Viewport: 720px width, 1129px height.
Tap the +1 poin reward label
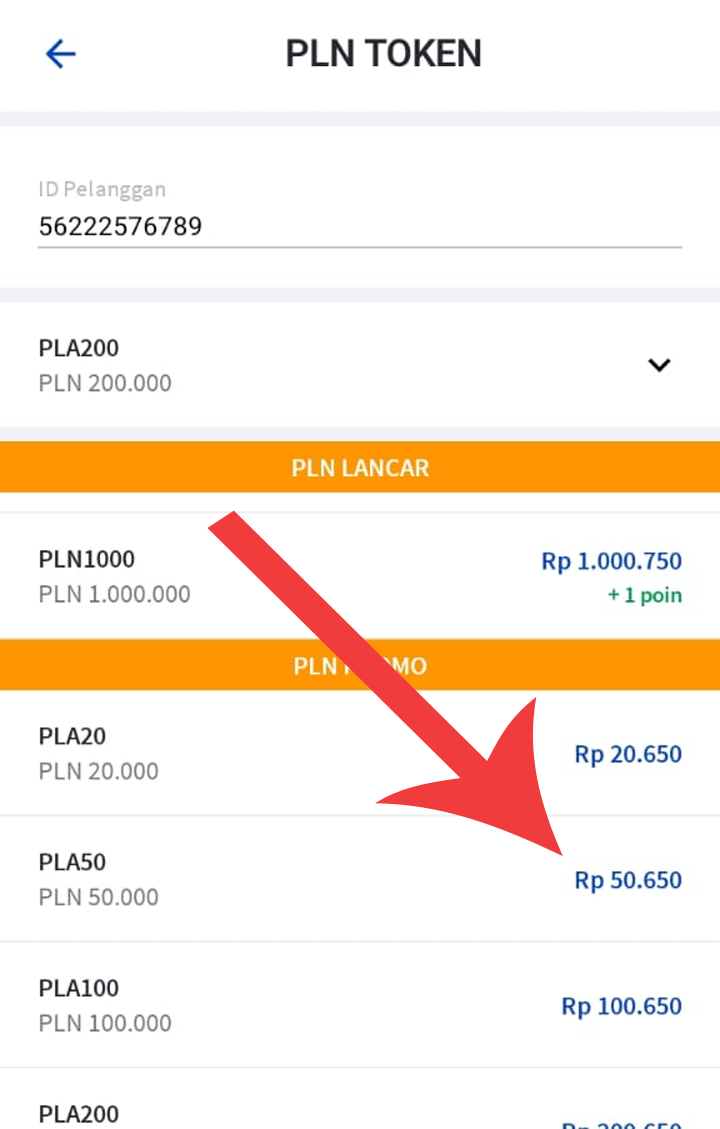[644, 596]
